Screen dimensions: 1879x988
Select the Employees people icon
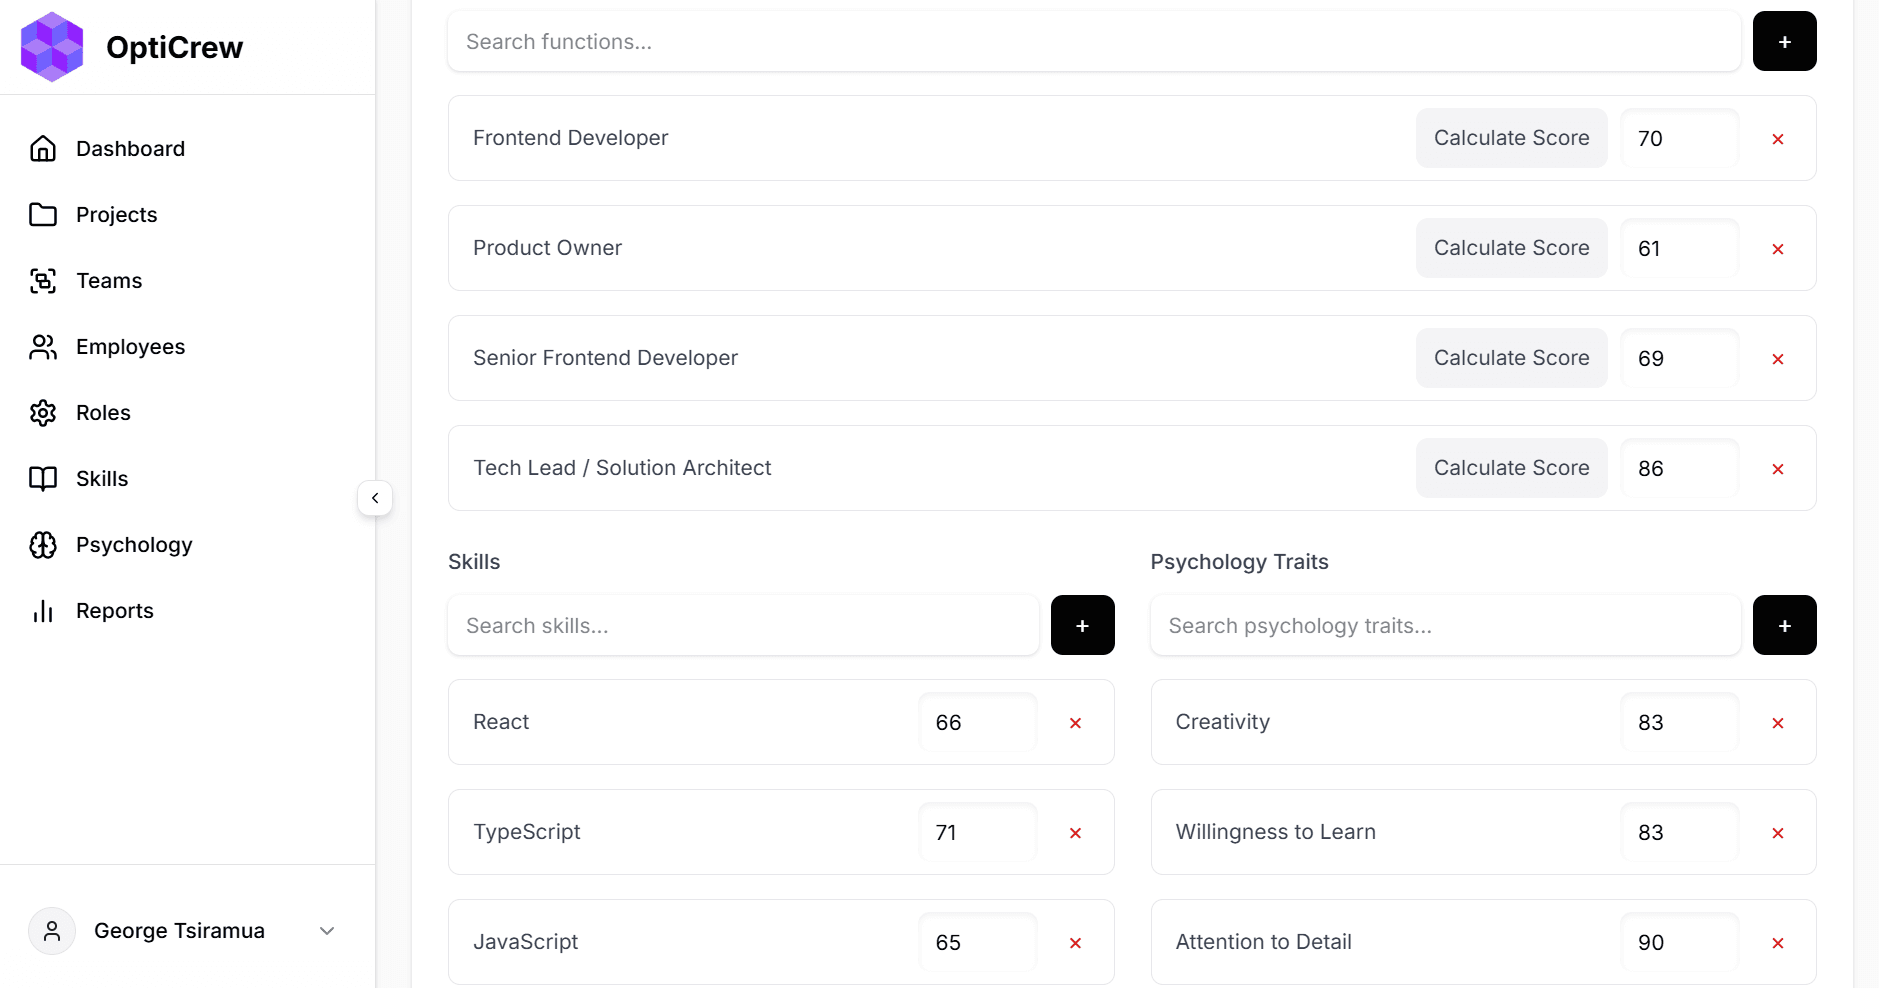[43, 347]
